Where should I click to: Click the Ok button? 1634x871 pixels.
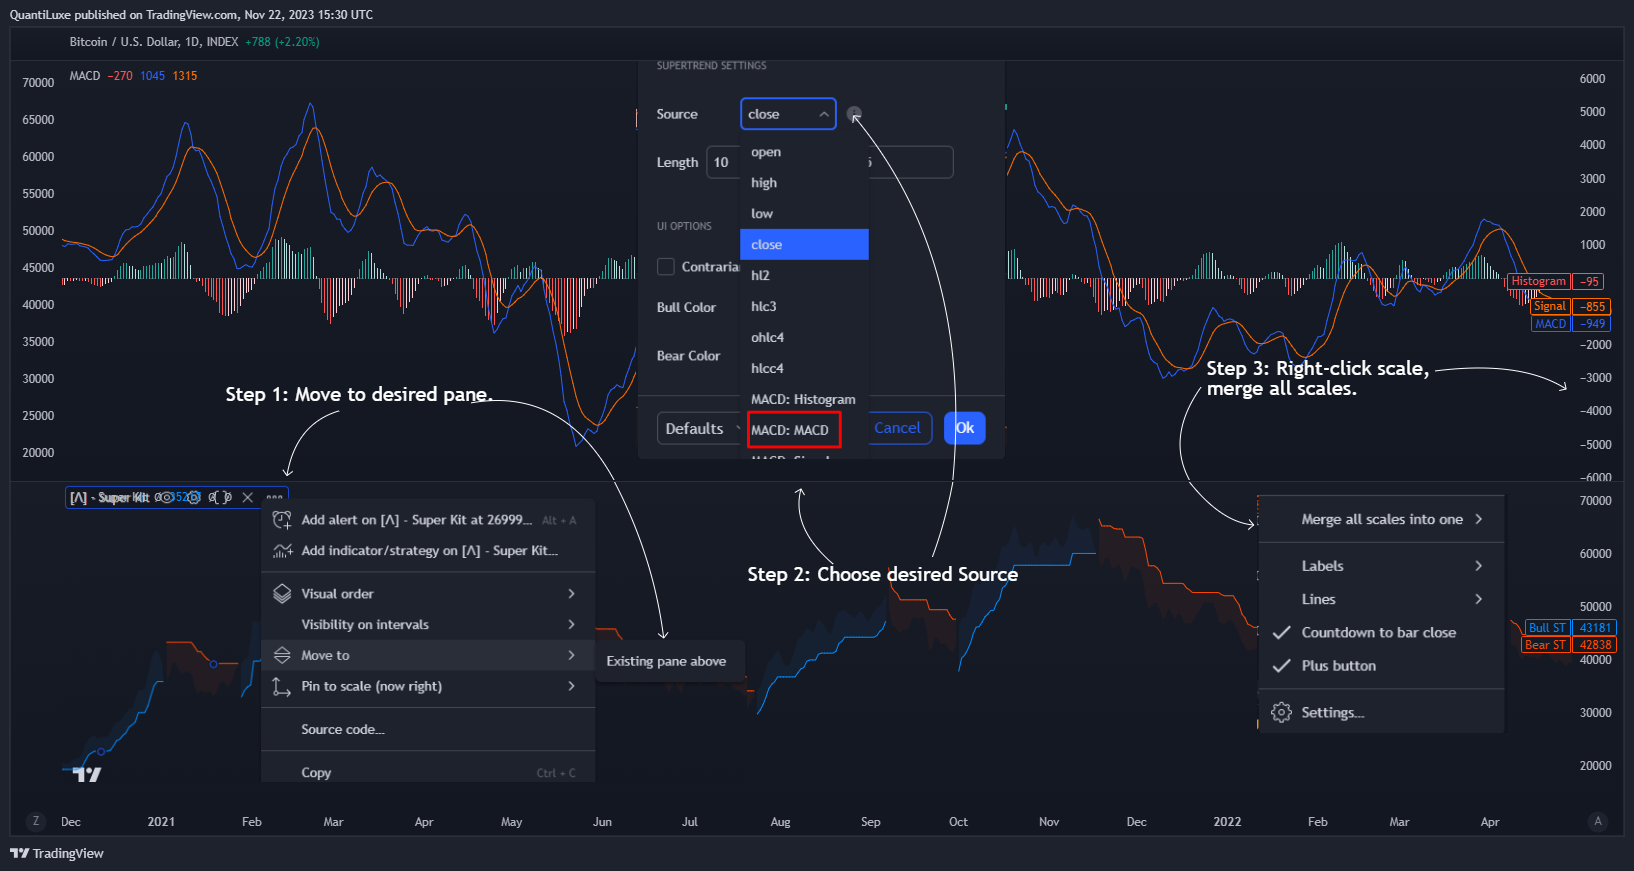point(965,428)
